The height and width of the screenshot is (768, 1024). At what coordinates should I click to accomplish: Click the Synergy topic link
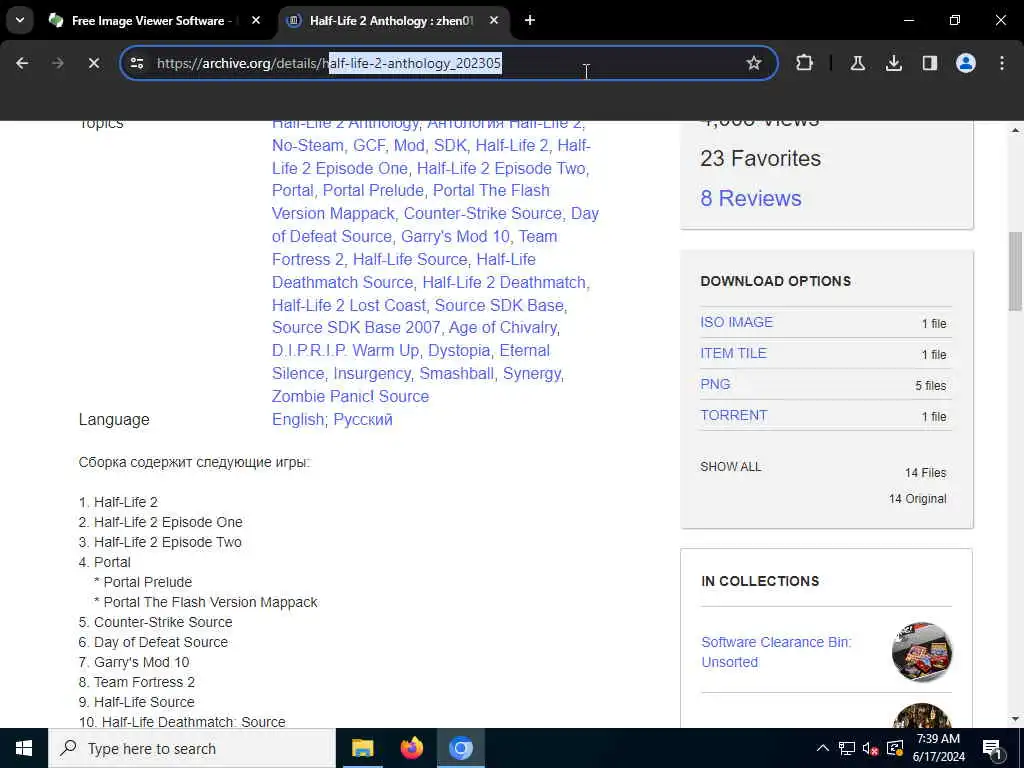[532, 374]
